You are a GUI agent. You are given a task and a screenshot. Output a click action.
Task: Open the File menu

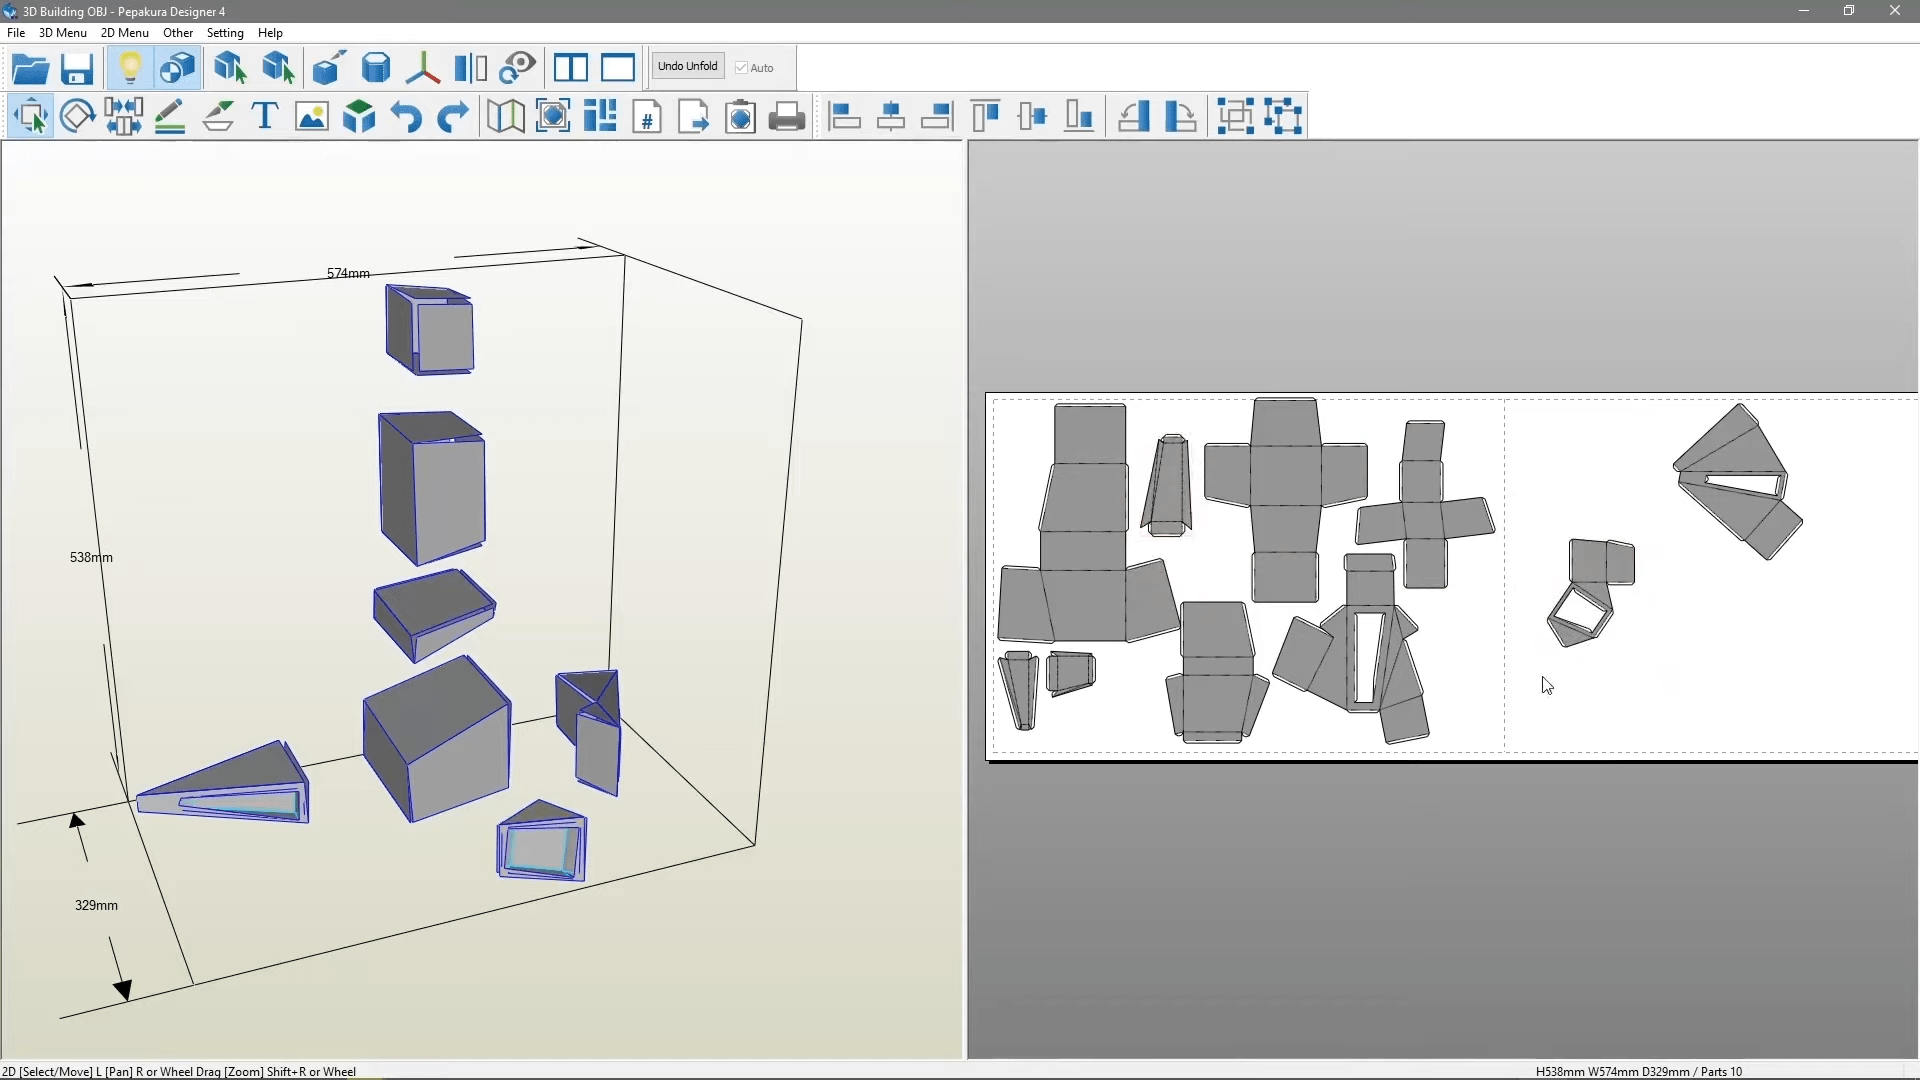(16, 33)
